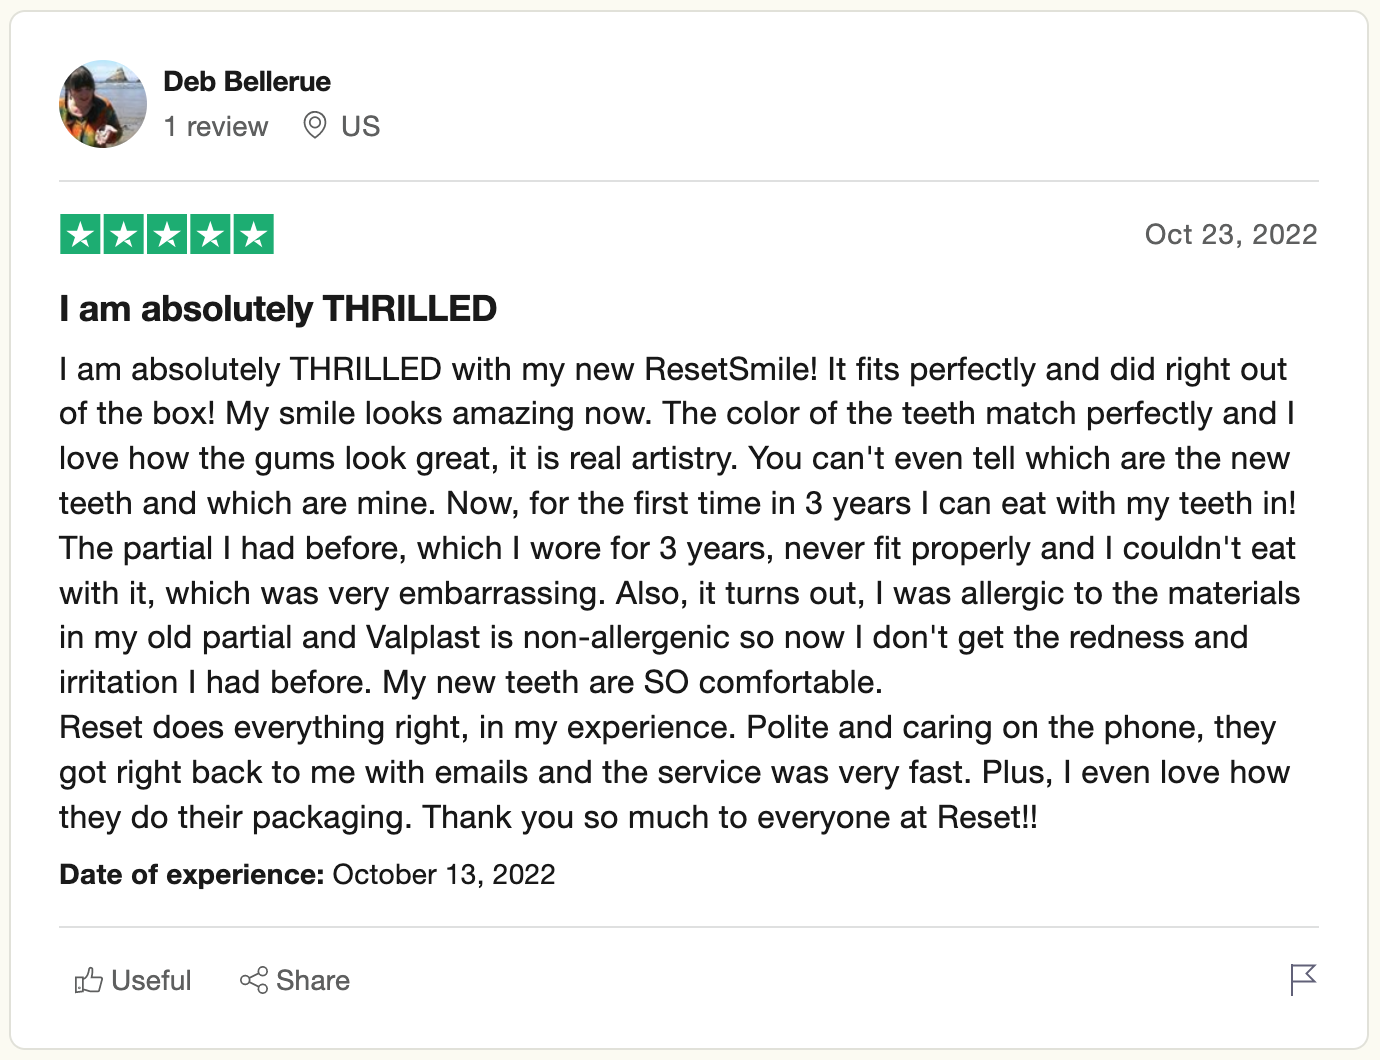Screen dimensions: 1380x1060
Task: Click the "Date of experience:" bold label
Action: pyautogui.click(x=191, y=875)
